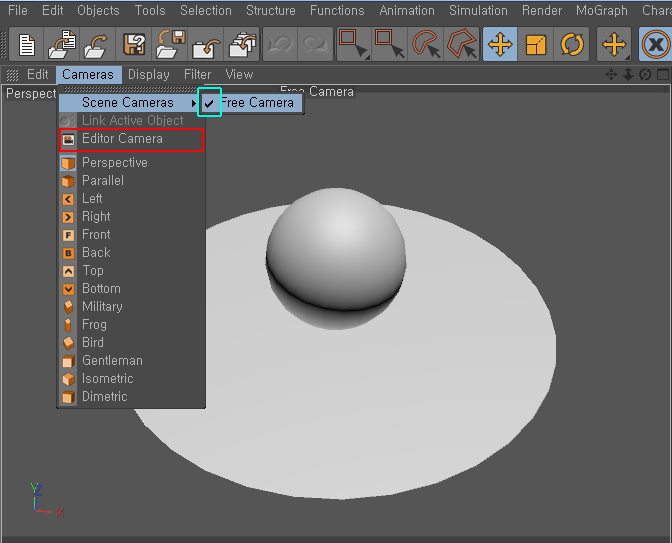Click the Close all projects icon
Viewport: 672px width, 543px height.
[x=242, y=45]
